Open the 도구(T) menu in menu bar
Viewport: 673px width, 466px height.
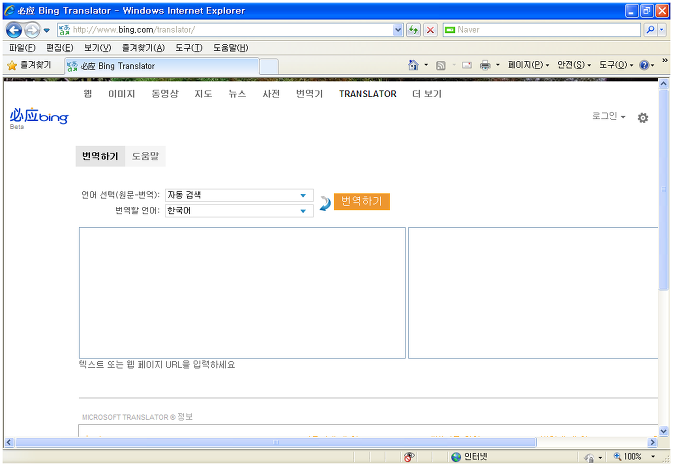pos(189,48)
